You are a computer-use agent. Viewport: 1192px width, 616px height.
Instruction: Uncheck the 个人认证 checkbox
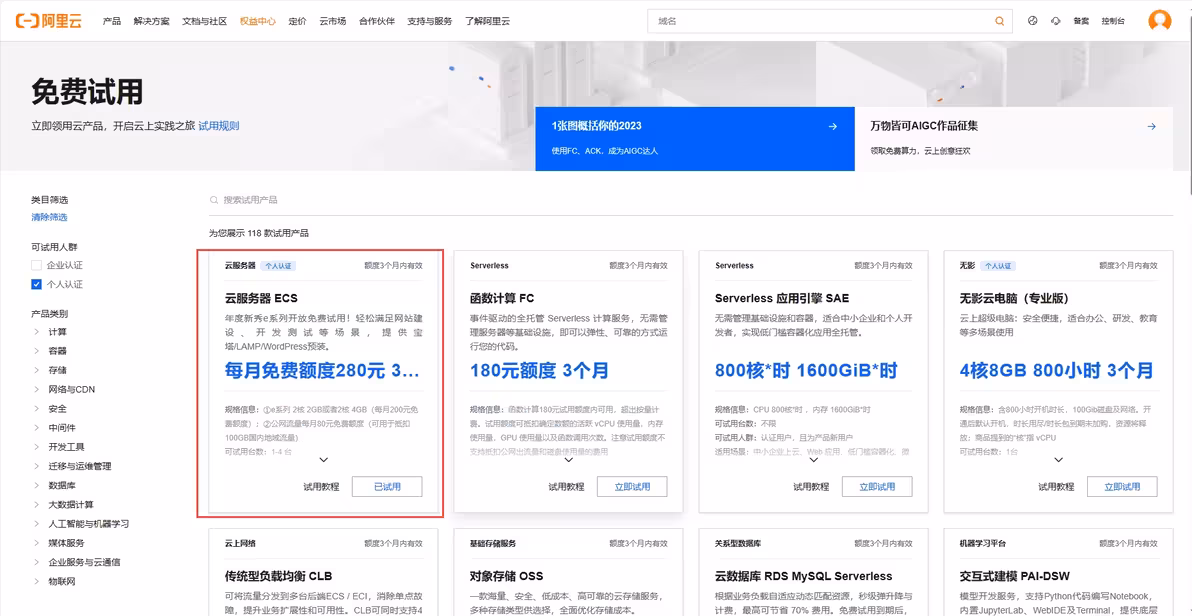(36, 284)
